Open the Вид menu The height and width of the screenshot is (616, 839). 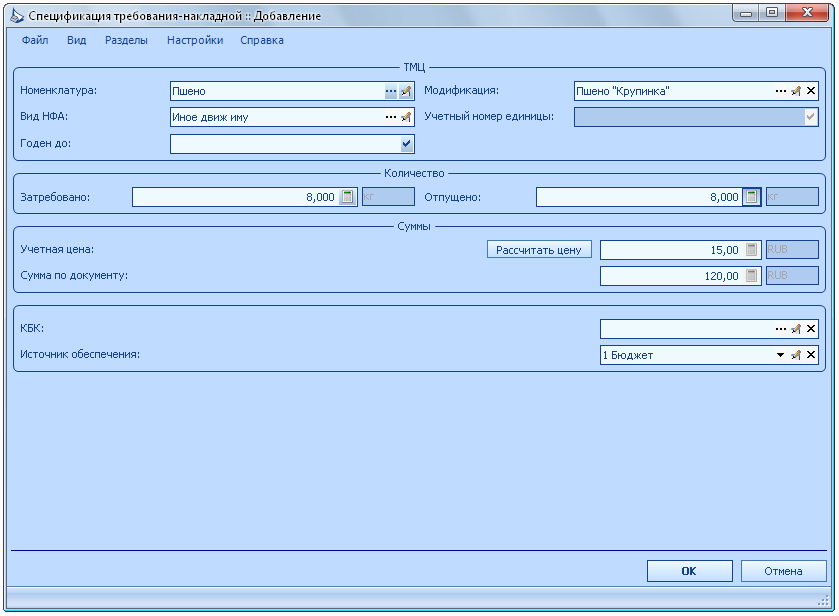(77, 40)
